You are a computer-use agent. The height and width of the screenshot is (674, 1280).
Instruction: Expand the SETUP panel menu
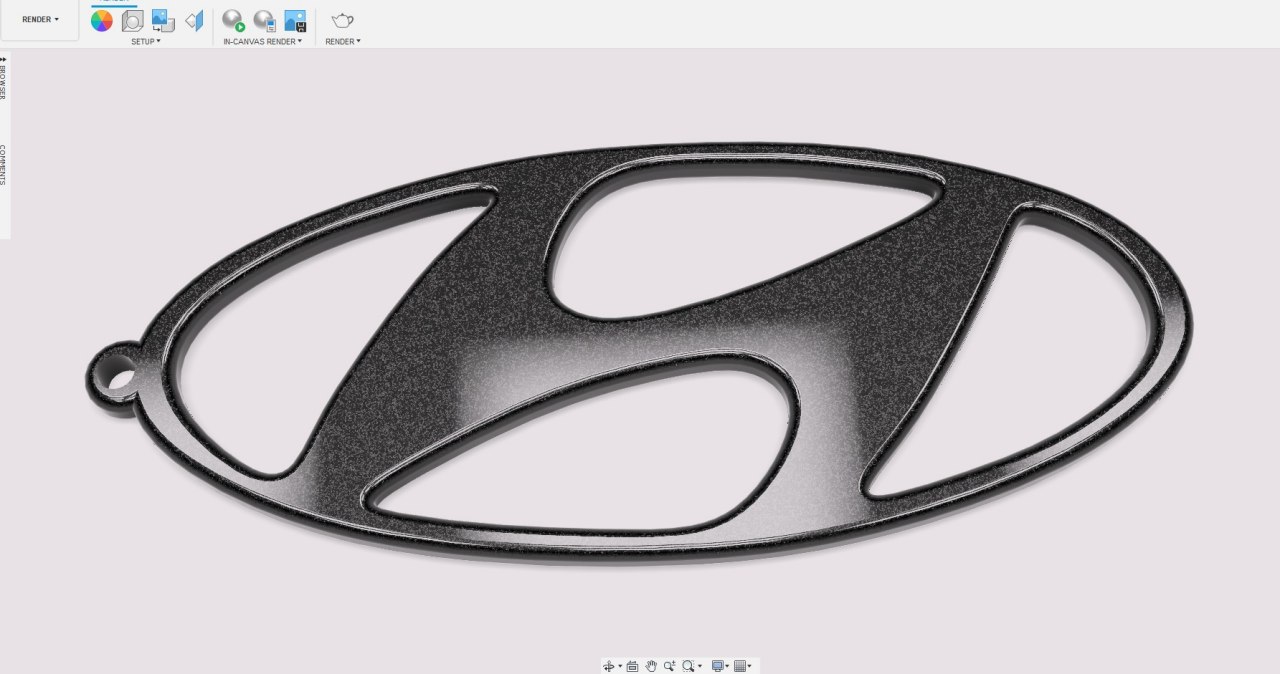tap(146, 41)
